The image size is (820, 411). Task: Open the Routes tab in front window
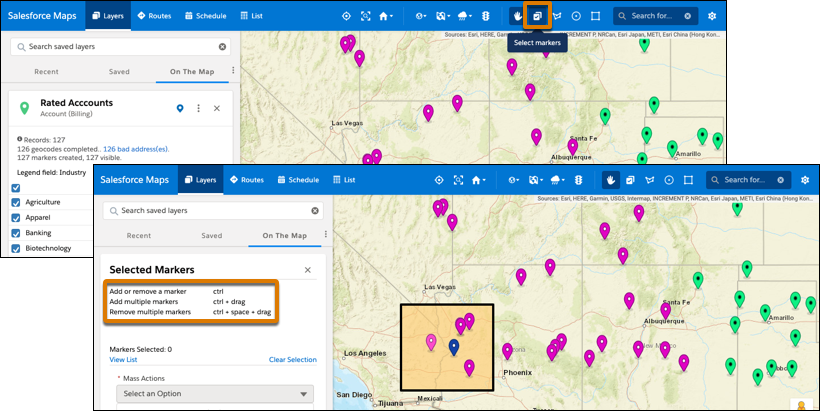pos(247,180)
